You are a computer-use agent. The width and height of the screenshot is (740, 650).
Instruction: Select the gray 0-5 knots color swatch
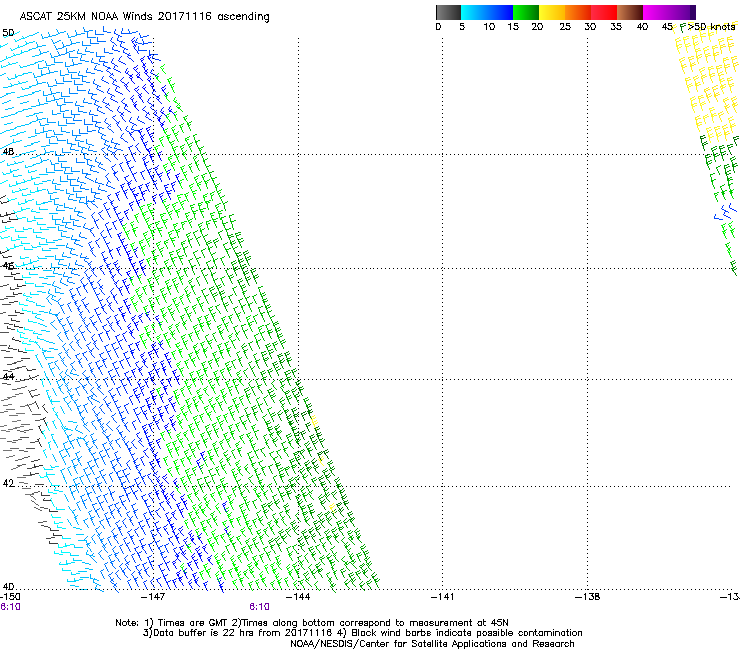pyautogui.click(x=448, y=12)
